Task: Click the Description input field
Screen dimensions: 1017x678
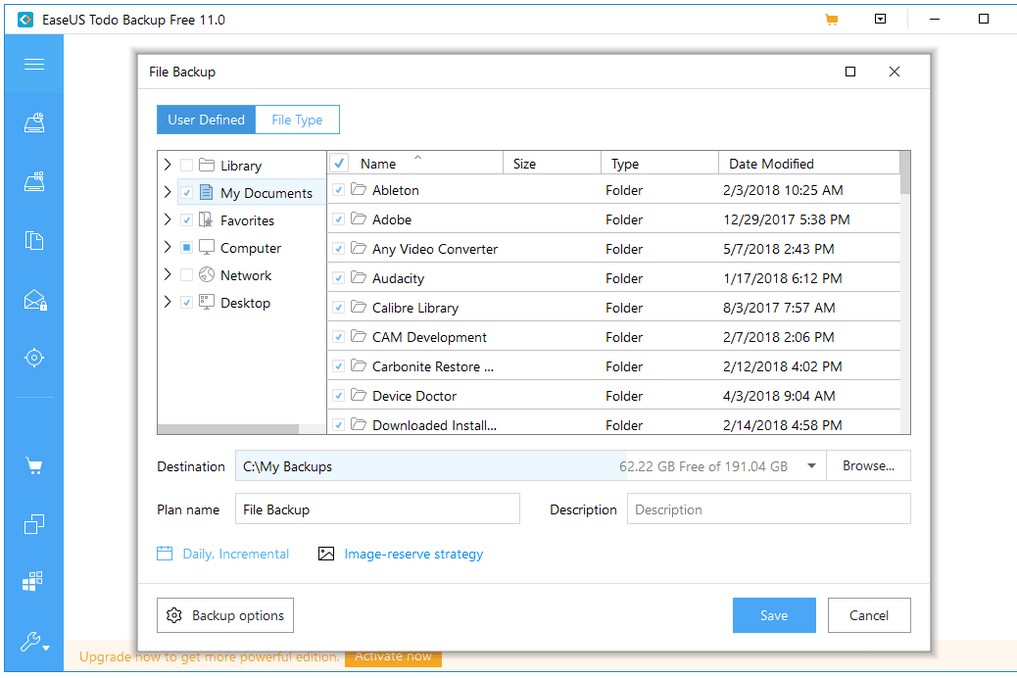Action: [x=769, y=509]
